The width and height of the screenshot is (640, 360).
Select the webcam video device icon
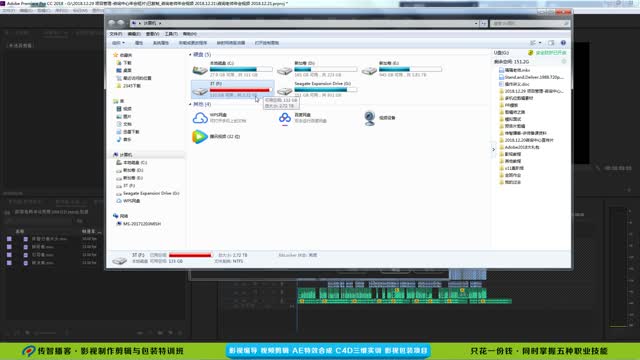[370, 118]
